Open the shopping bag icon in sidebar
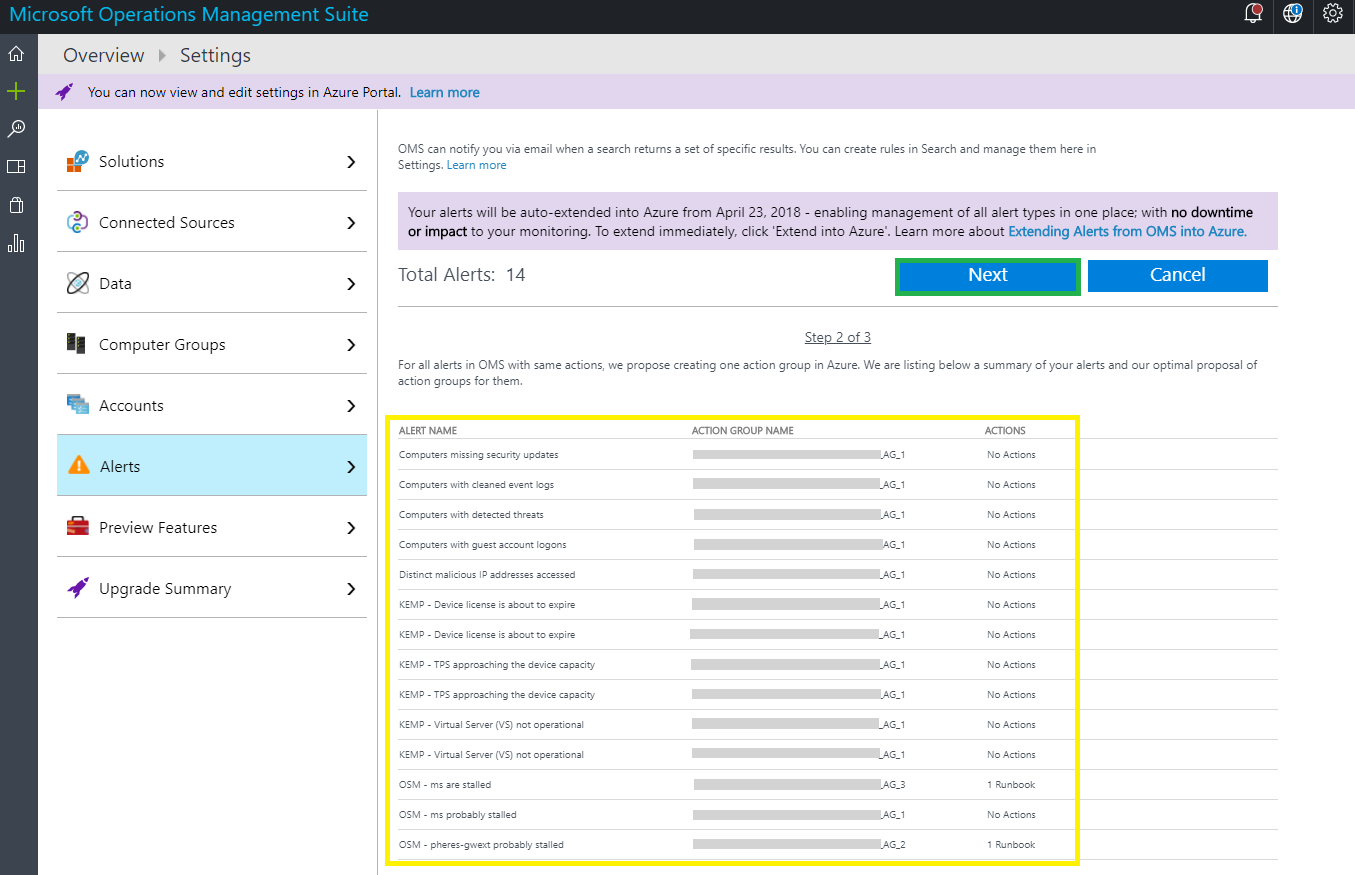The height and width of the screenshot is (875, 1355). tap(16, 205)
